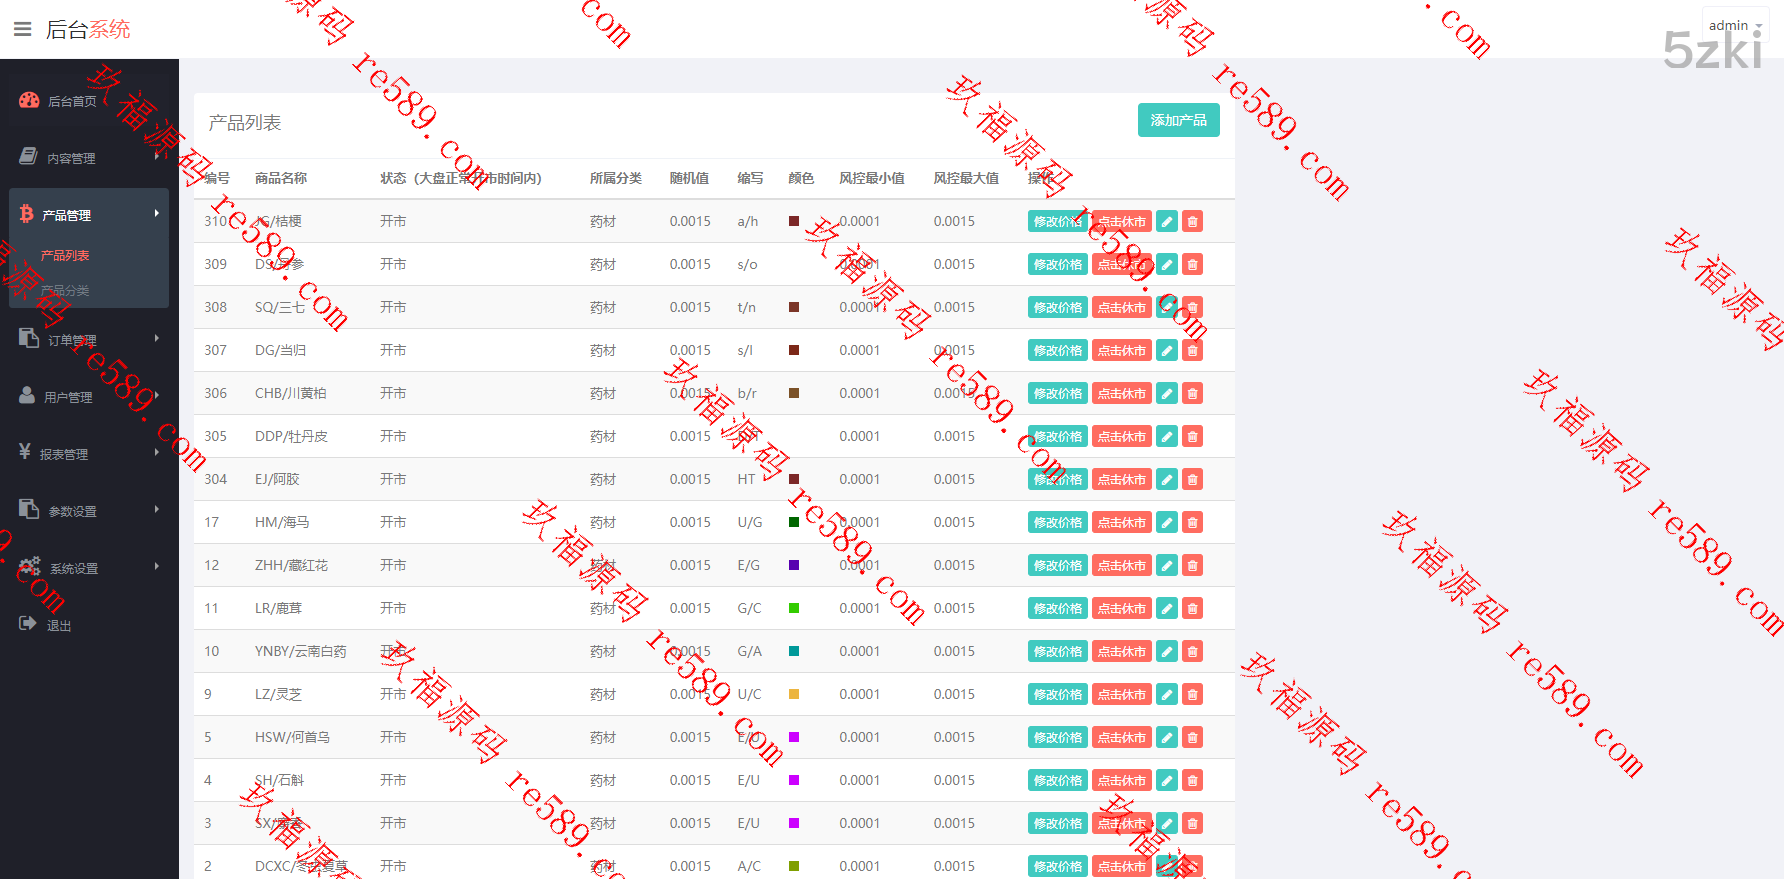Open the admin user dropdown
Viewport: 1784px width, 879px height.
point(1735,25)
